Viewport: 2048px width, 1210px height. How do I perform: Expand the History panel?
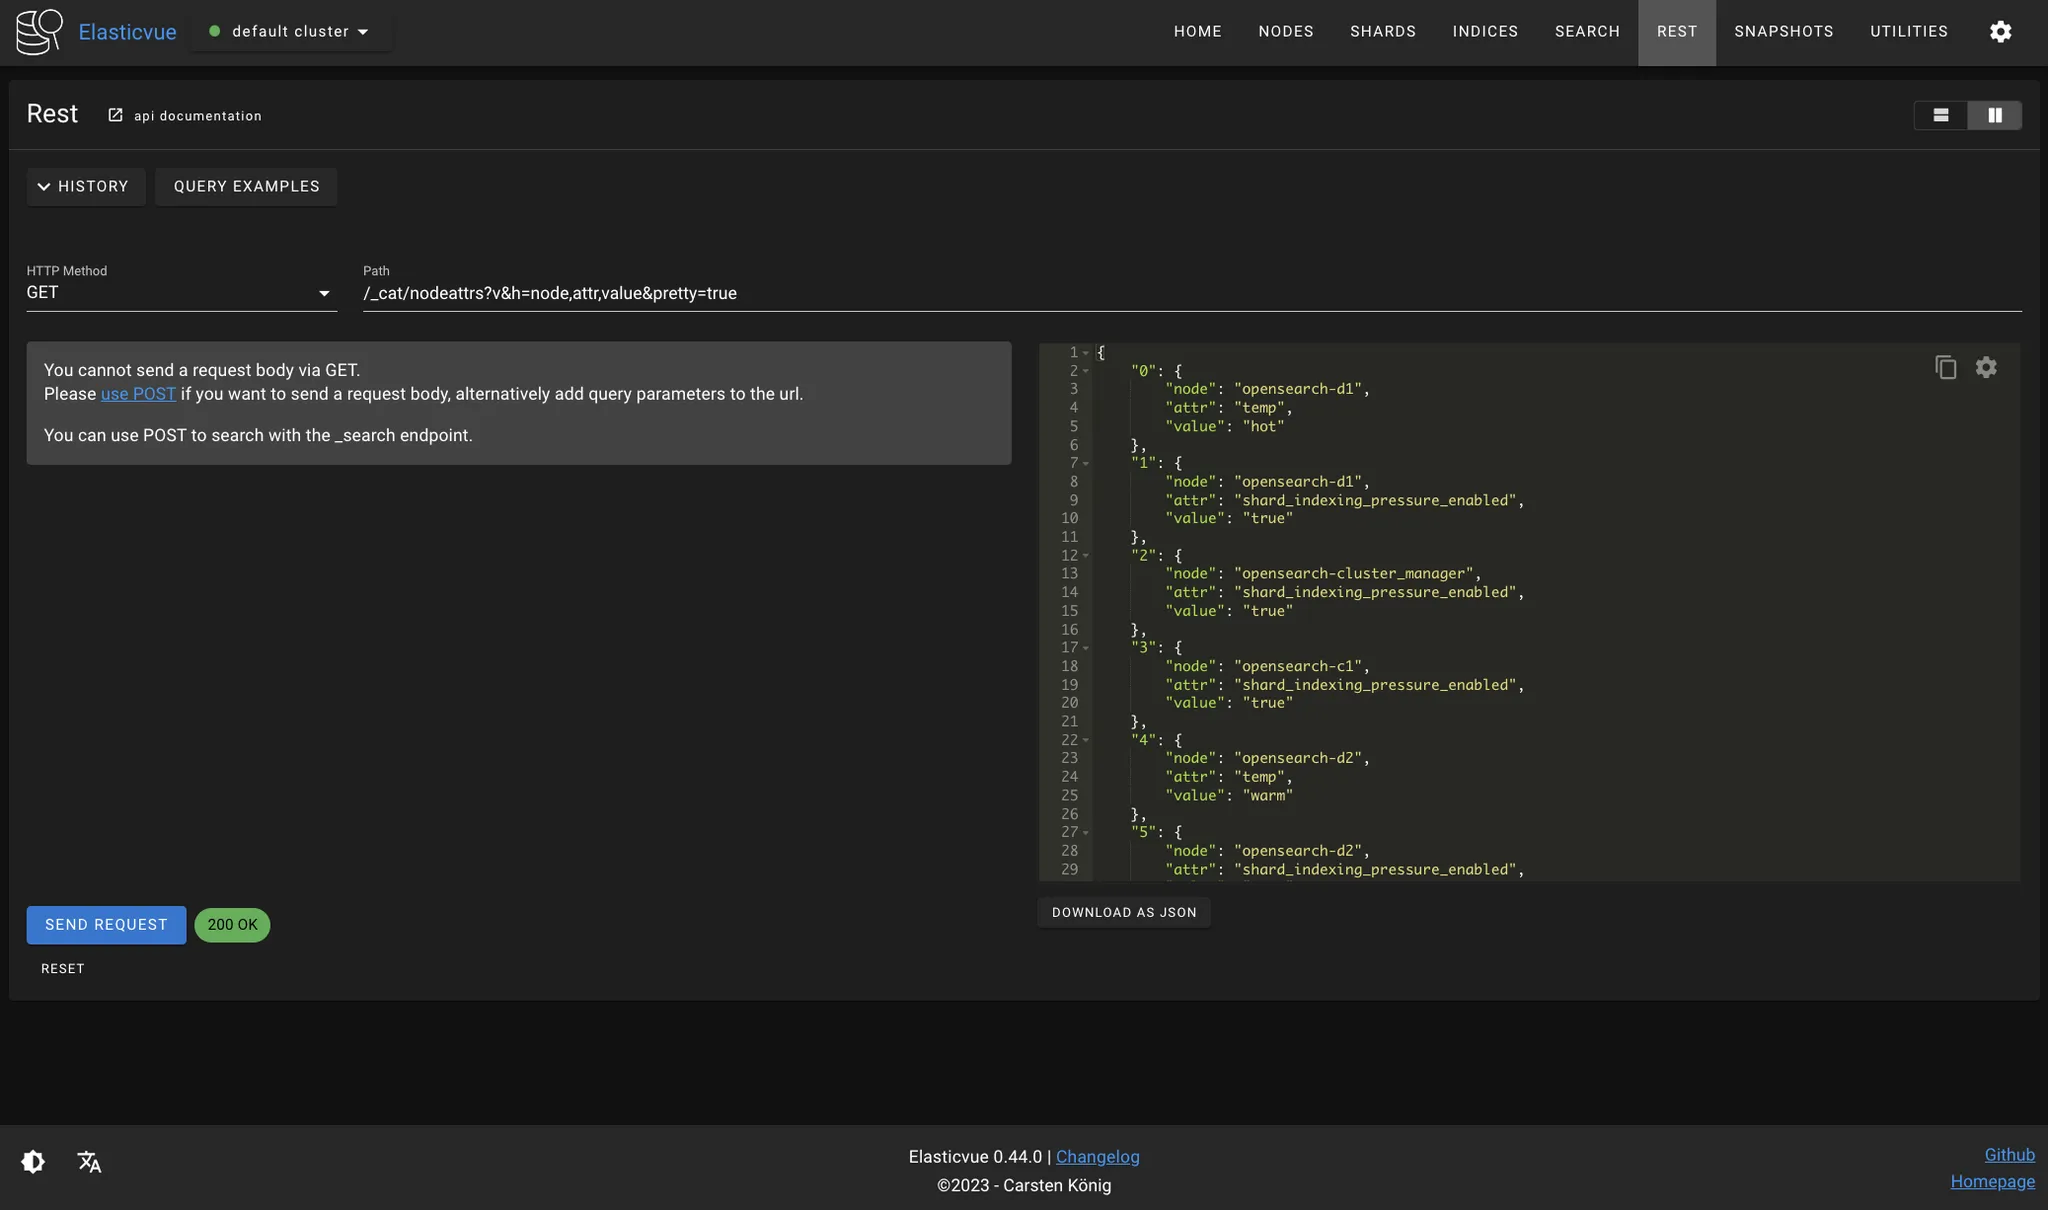pyautogui.click(x=85, y=187)
